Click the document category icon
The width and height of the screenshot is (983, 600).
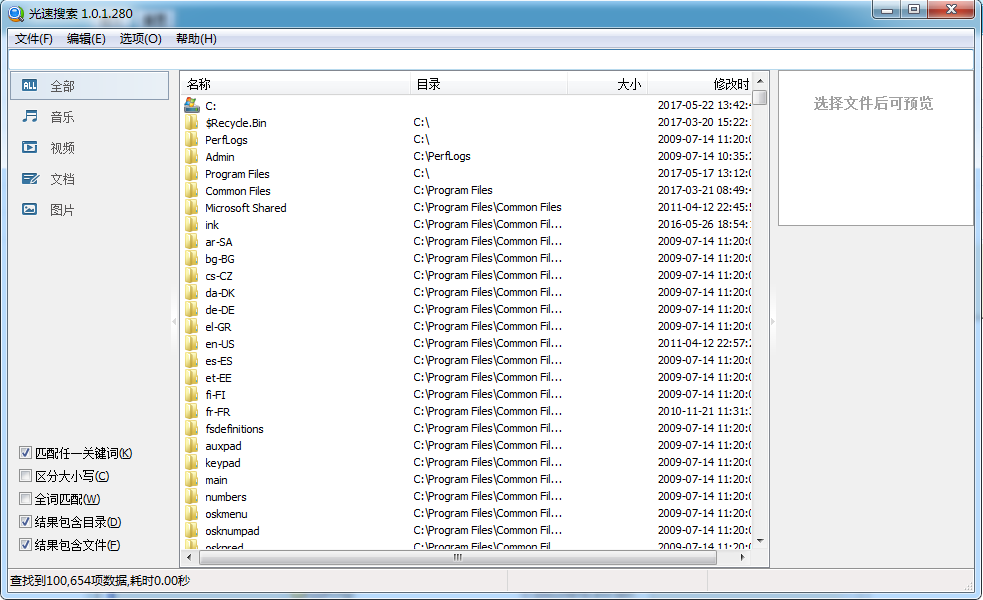coord(29,179)
